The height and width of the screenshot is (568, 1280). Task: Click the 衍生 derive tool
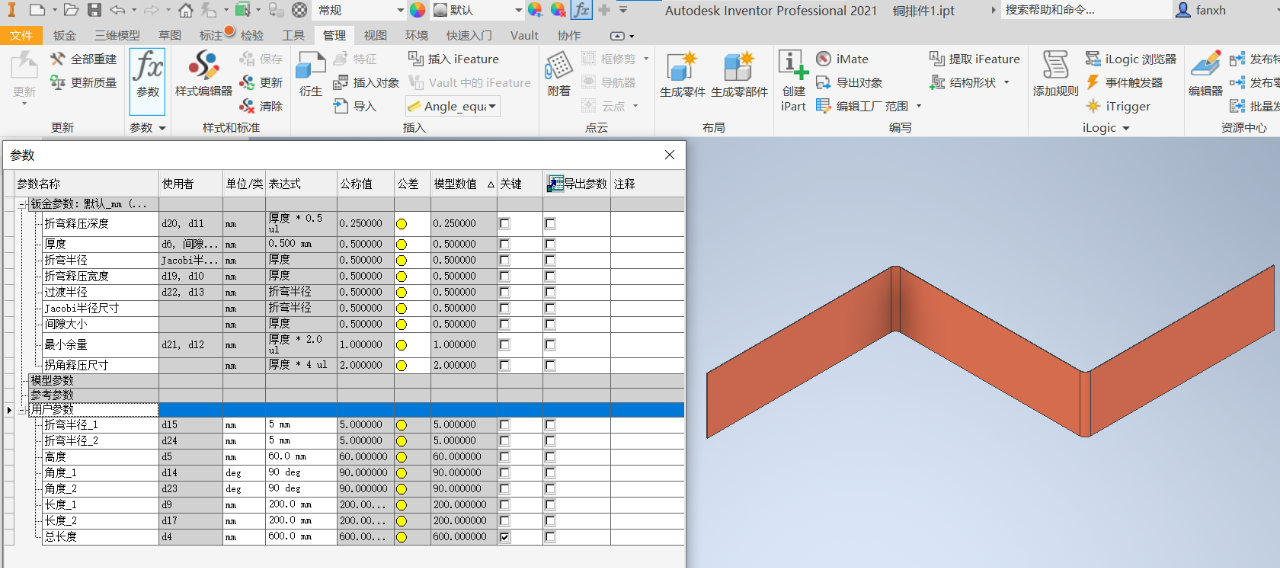pyautogui.click(x=311, y=76)
